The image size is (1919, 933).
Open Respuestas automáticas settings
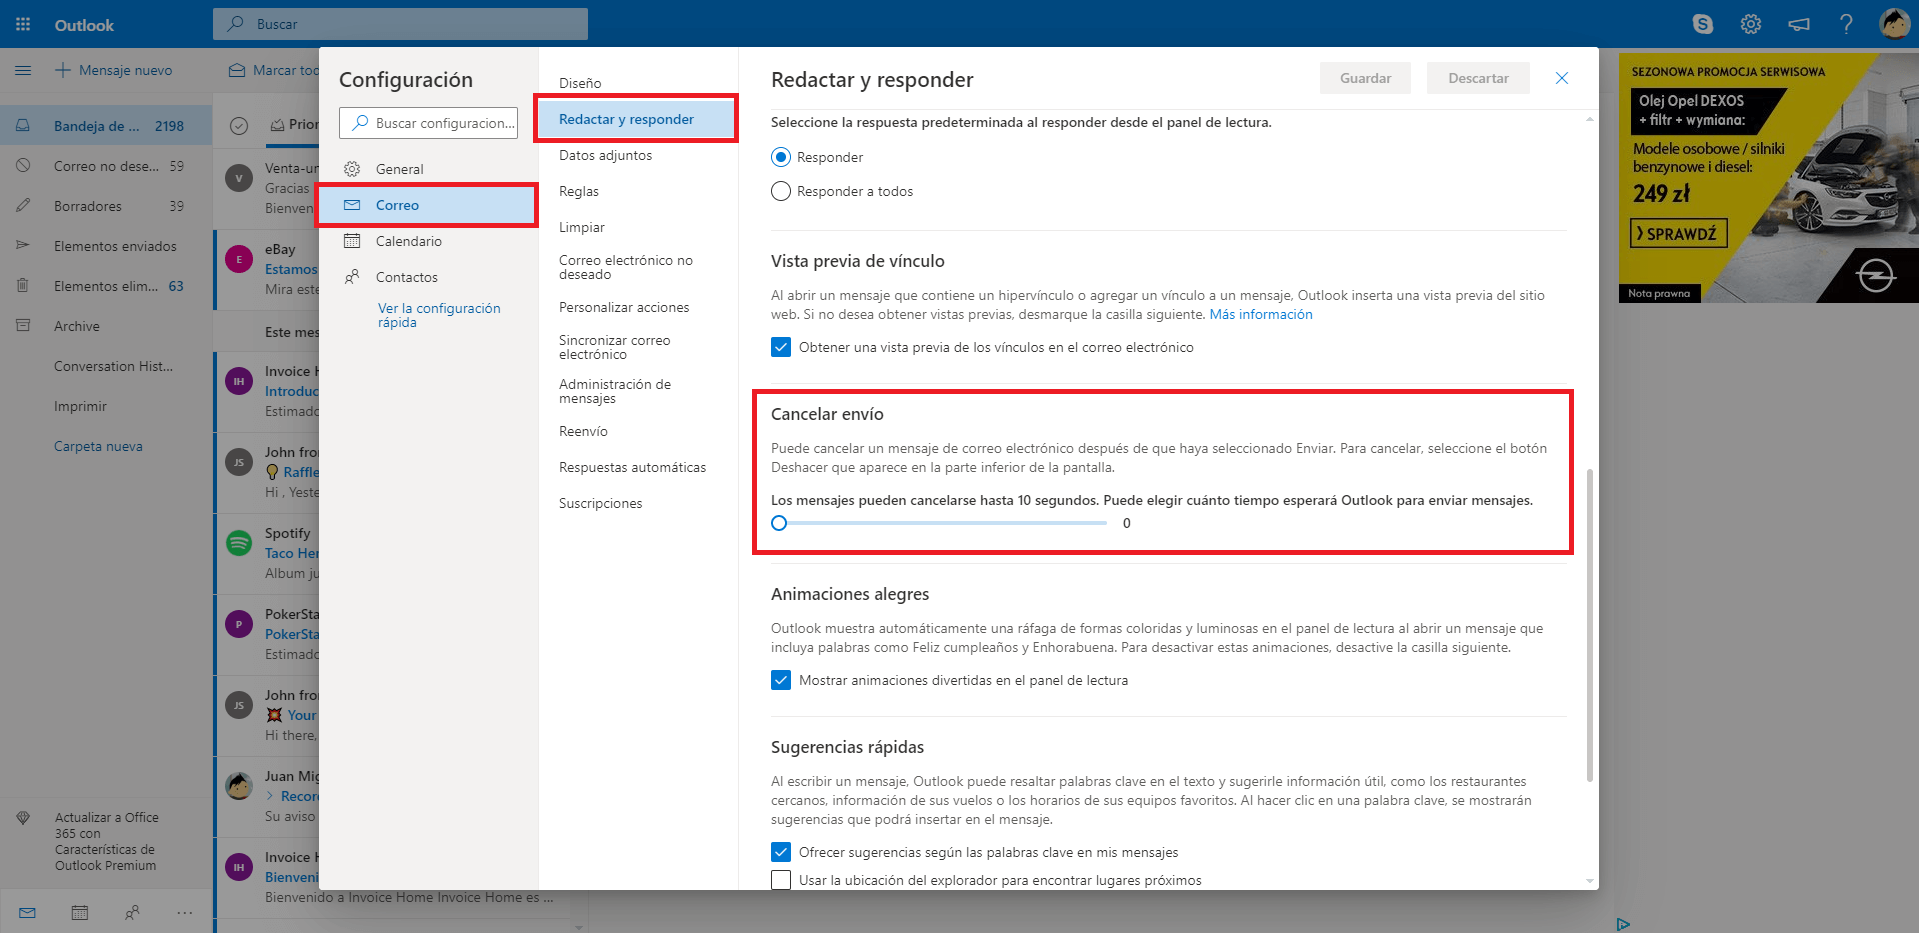[x=632, y=467]
